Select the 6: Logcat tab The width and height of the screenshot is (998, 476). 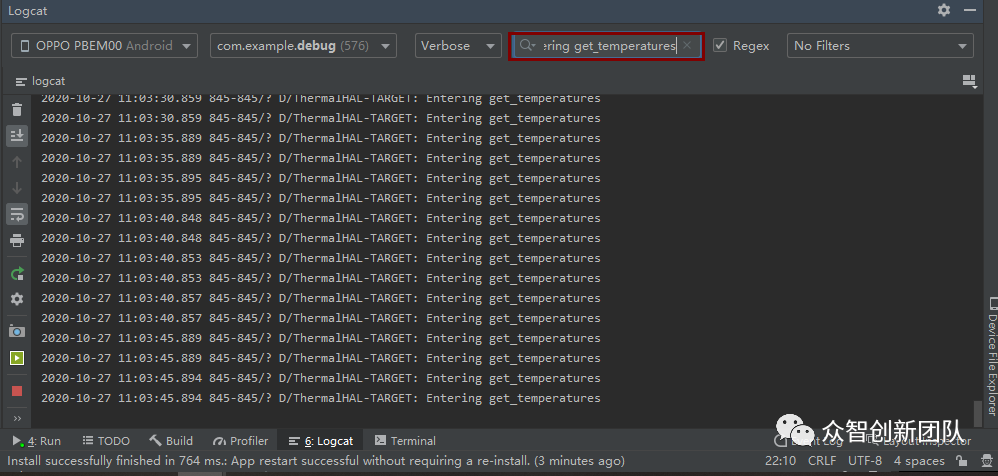[321, 441]
